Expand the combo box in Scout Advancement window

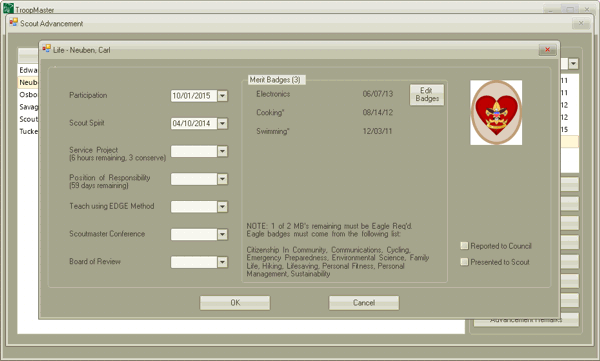[573, 64]
